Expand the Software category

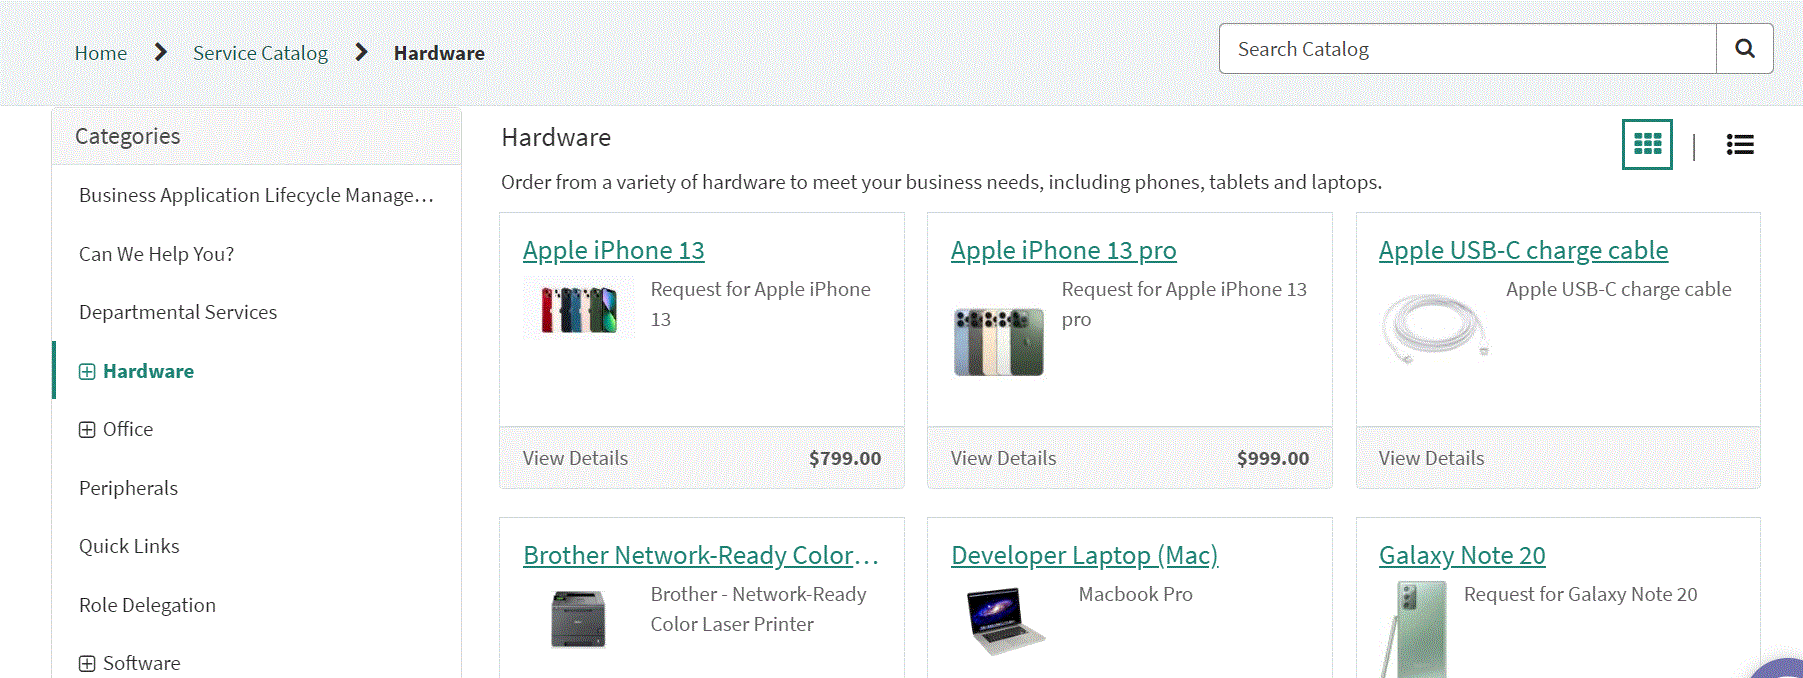87,664
